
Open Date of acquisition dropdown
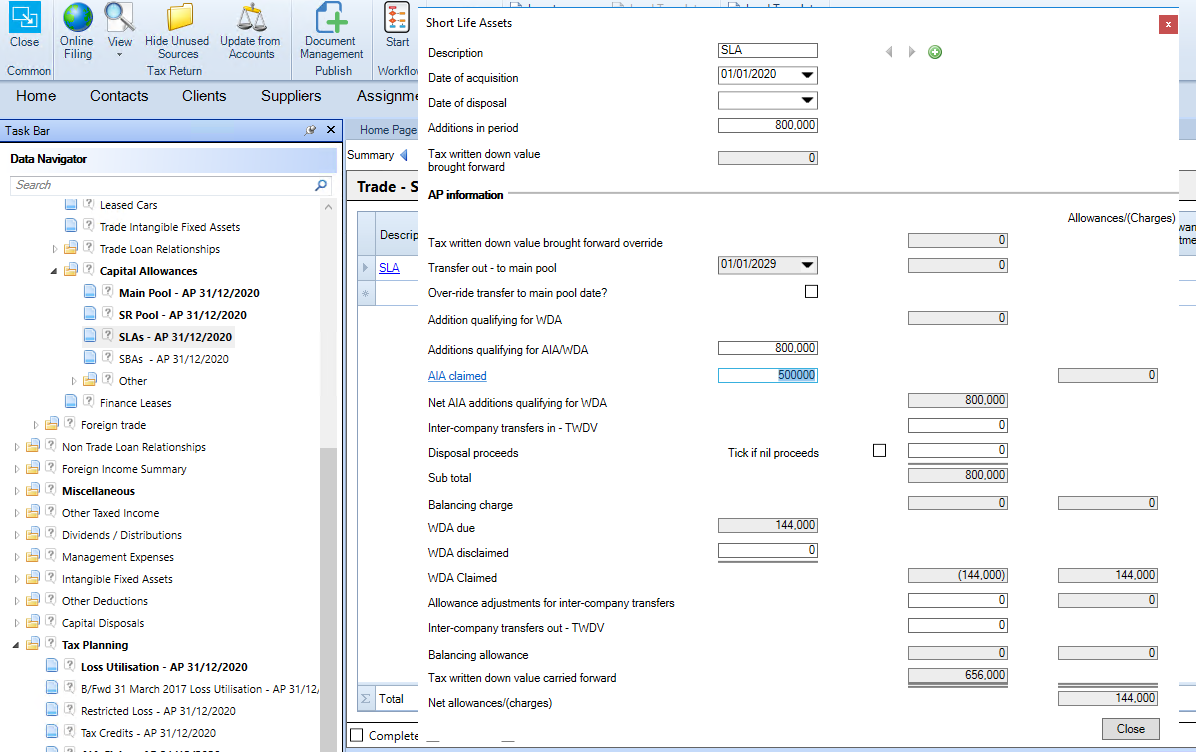tap(807, 75)
